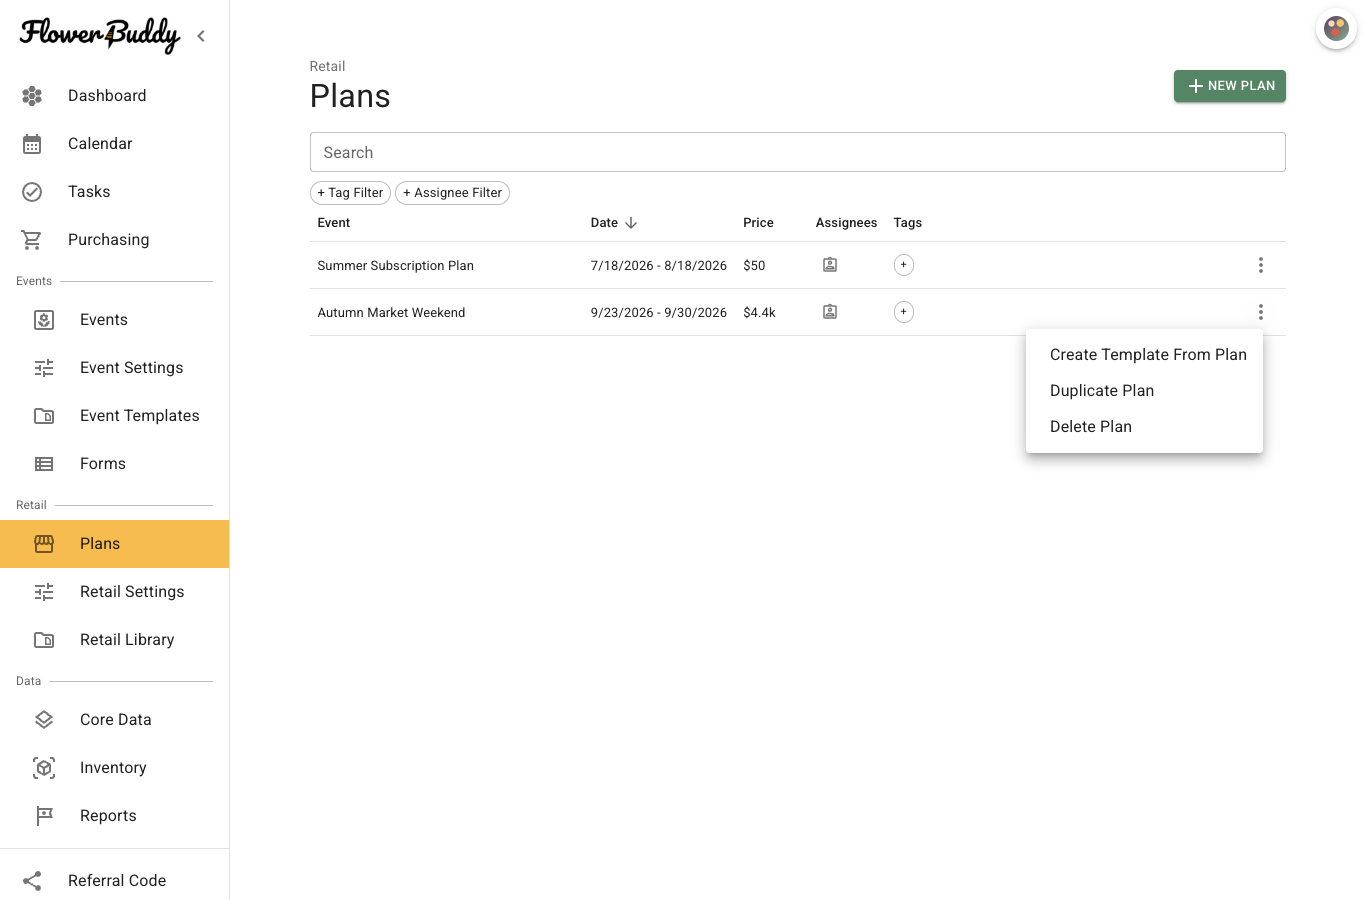Click the Retail Library folder icon
The image size is (1365, 900).
[x=44, y=640]
